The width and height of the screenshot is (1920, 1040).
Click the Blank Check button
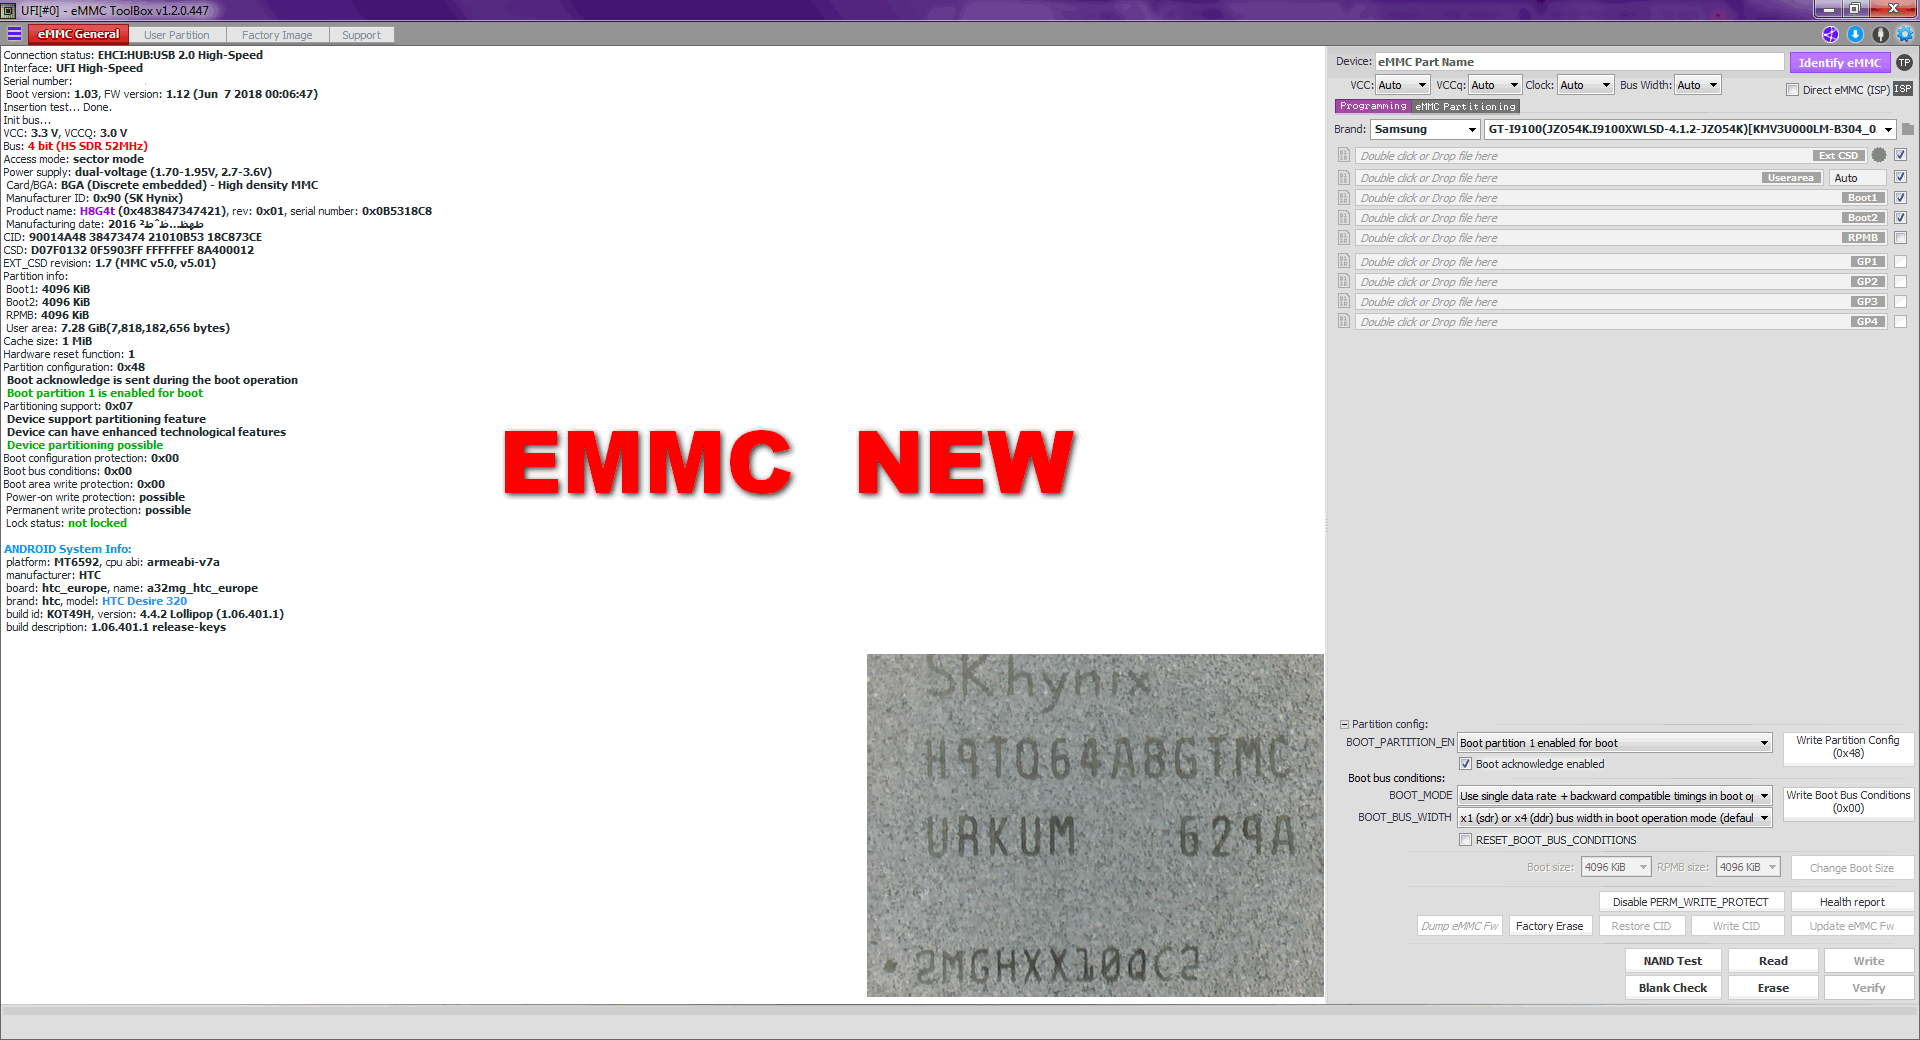[1672, 988]
